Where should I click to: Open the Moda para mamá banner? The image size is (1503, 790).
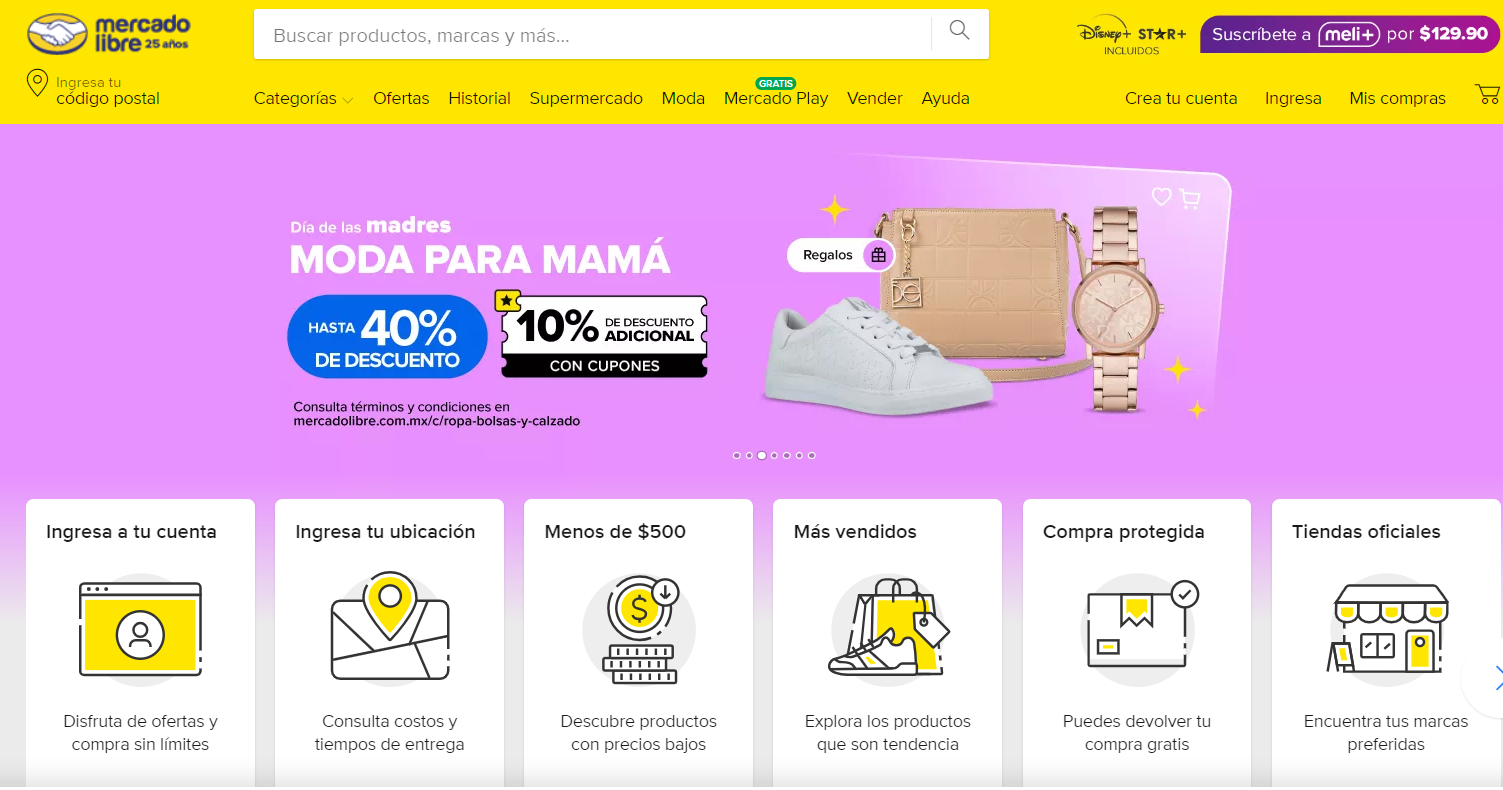pyautogui.click(x=751, y=300)
